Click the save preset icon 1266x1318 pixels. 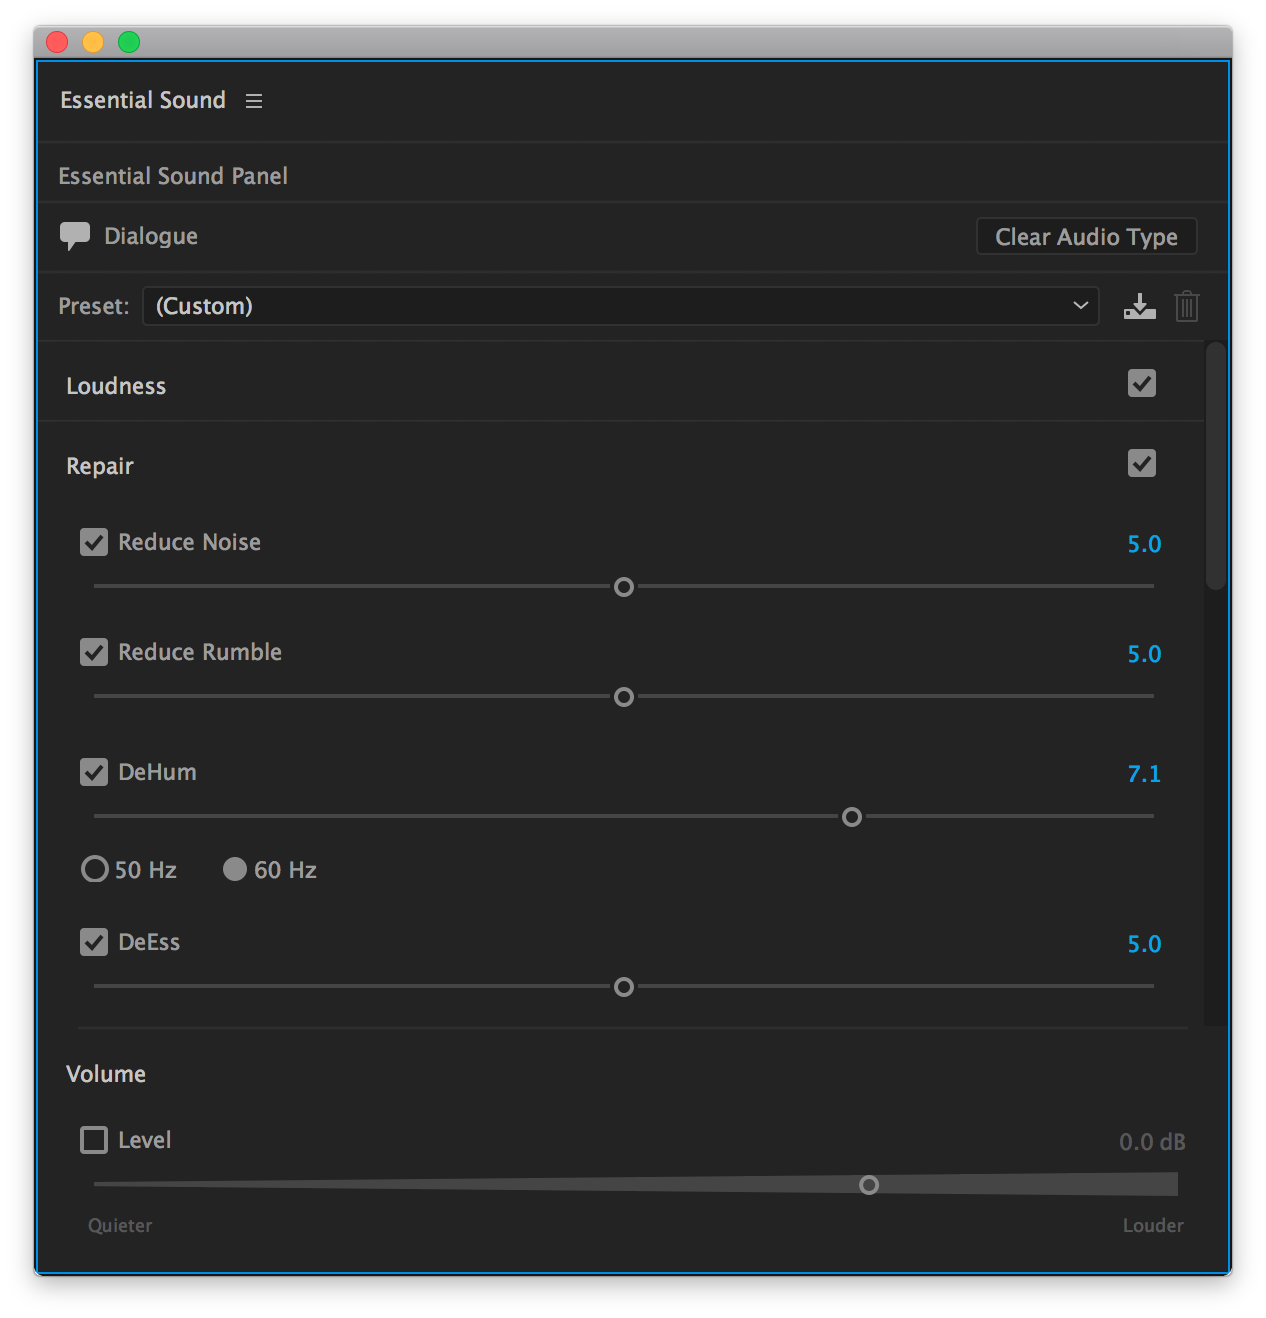[x=1139, y=306]
